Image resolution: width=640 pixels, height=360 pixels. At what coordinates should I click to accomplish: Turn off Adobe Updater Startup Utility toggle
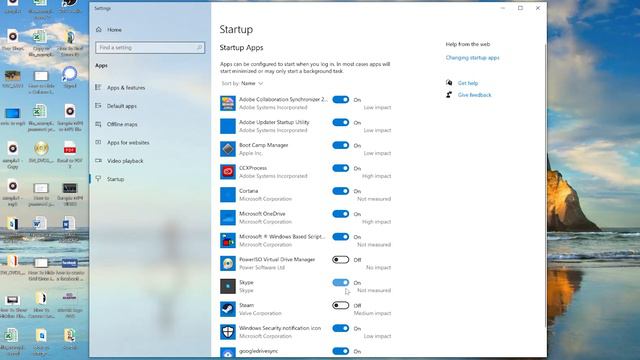pos(340,122)
